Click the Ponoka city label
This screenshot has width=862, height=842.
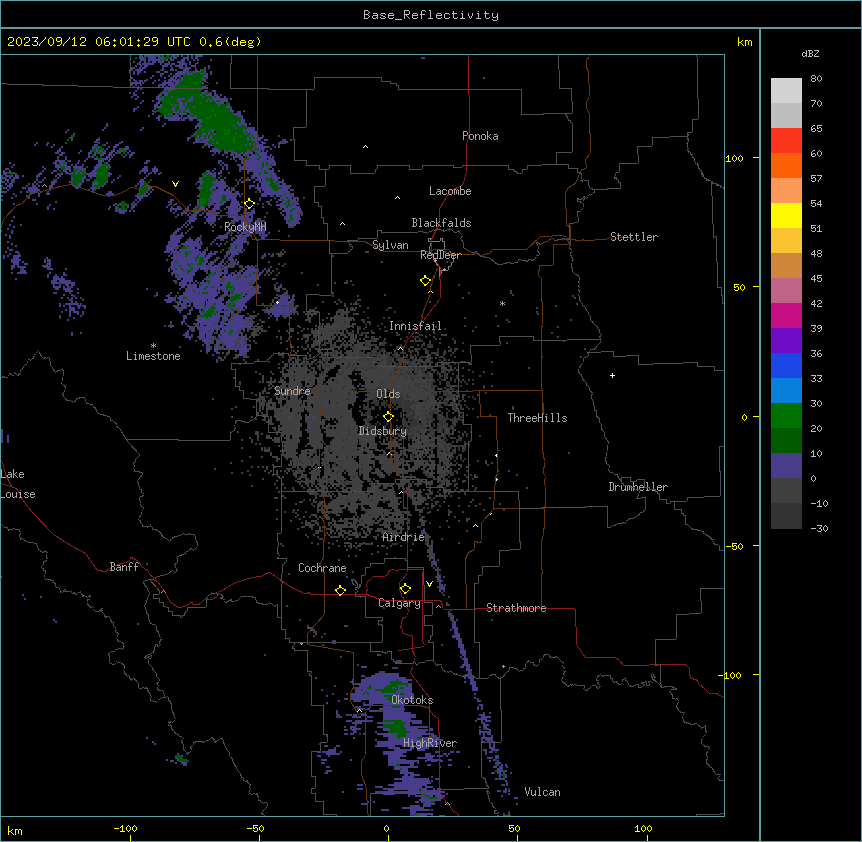480,136
